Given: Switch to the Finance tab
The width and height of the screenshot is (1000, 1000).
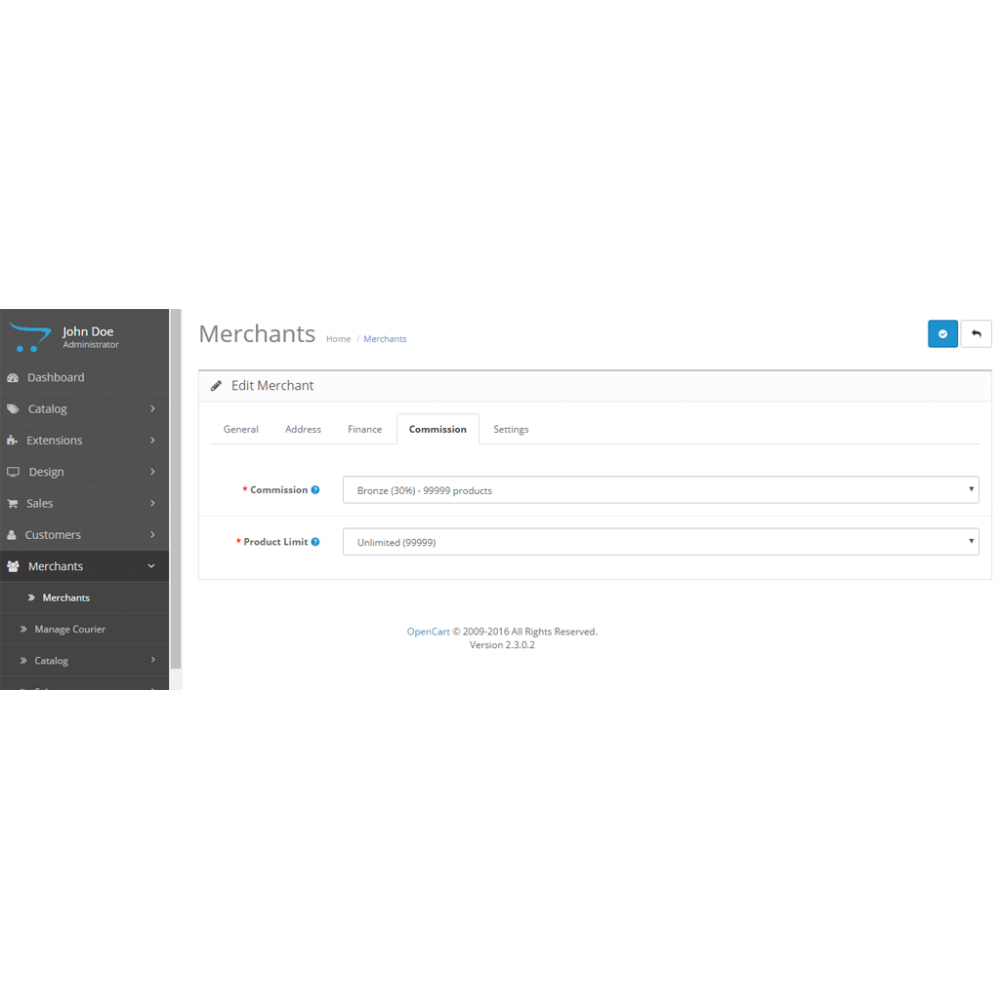Looking at the screenshot, I should pyautogui.click(x=364, y=428).
